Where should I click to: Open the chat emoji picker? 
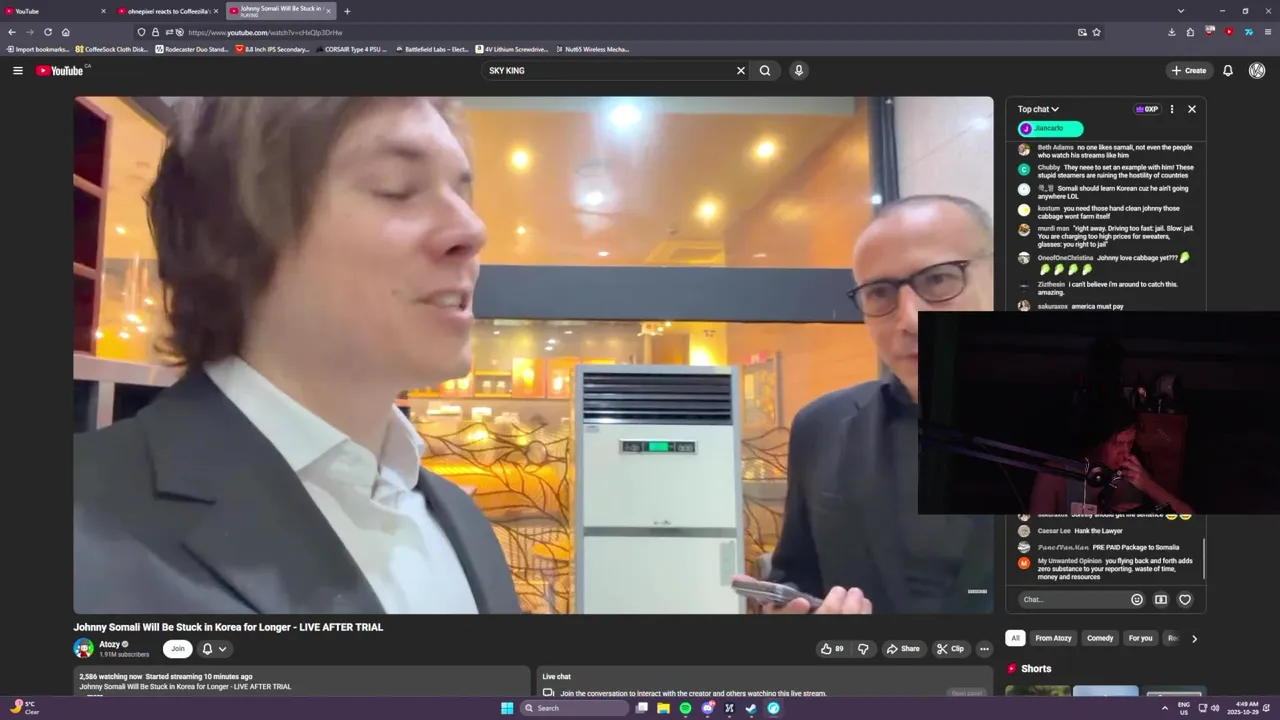(1137, 599)
